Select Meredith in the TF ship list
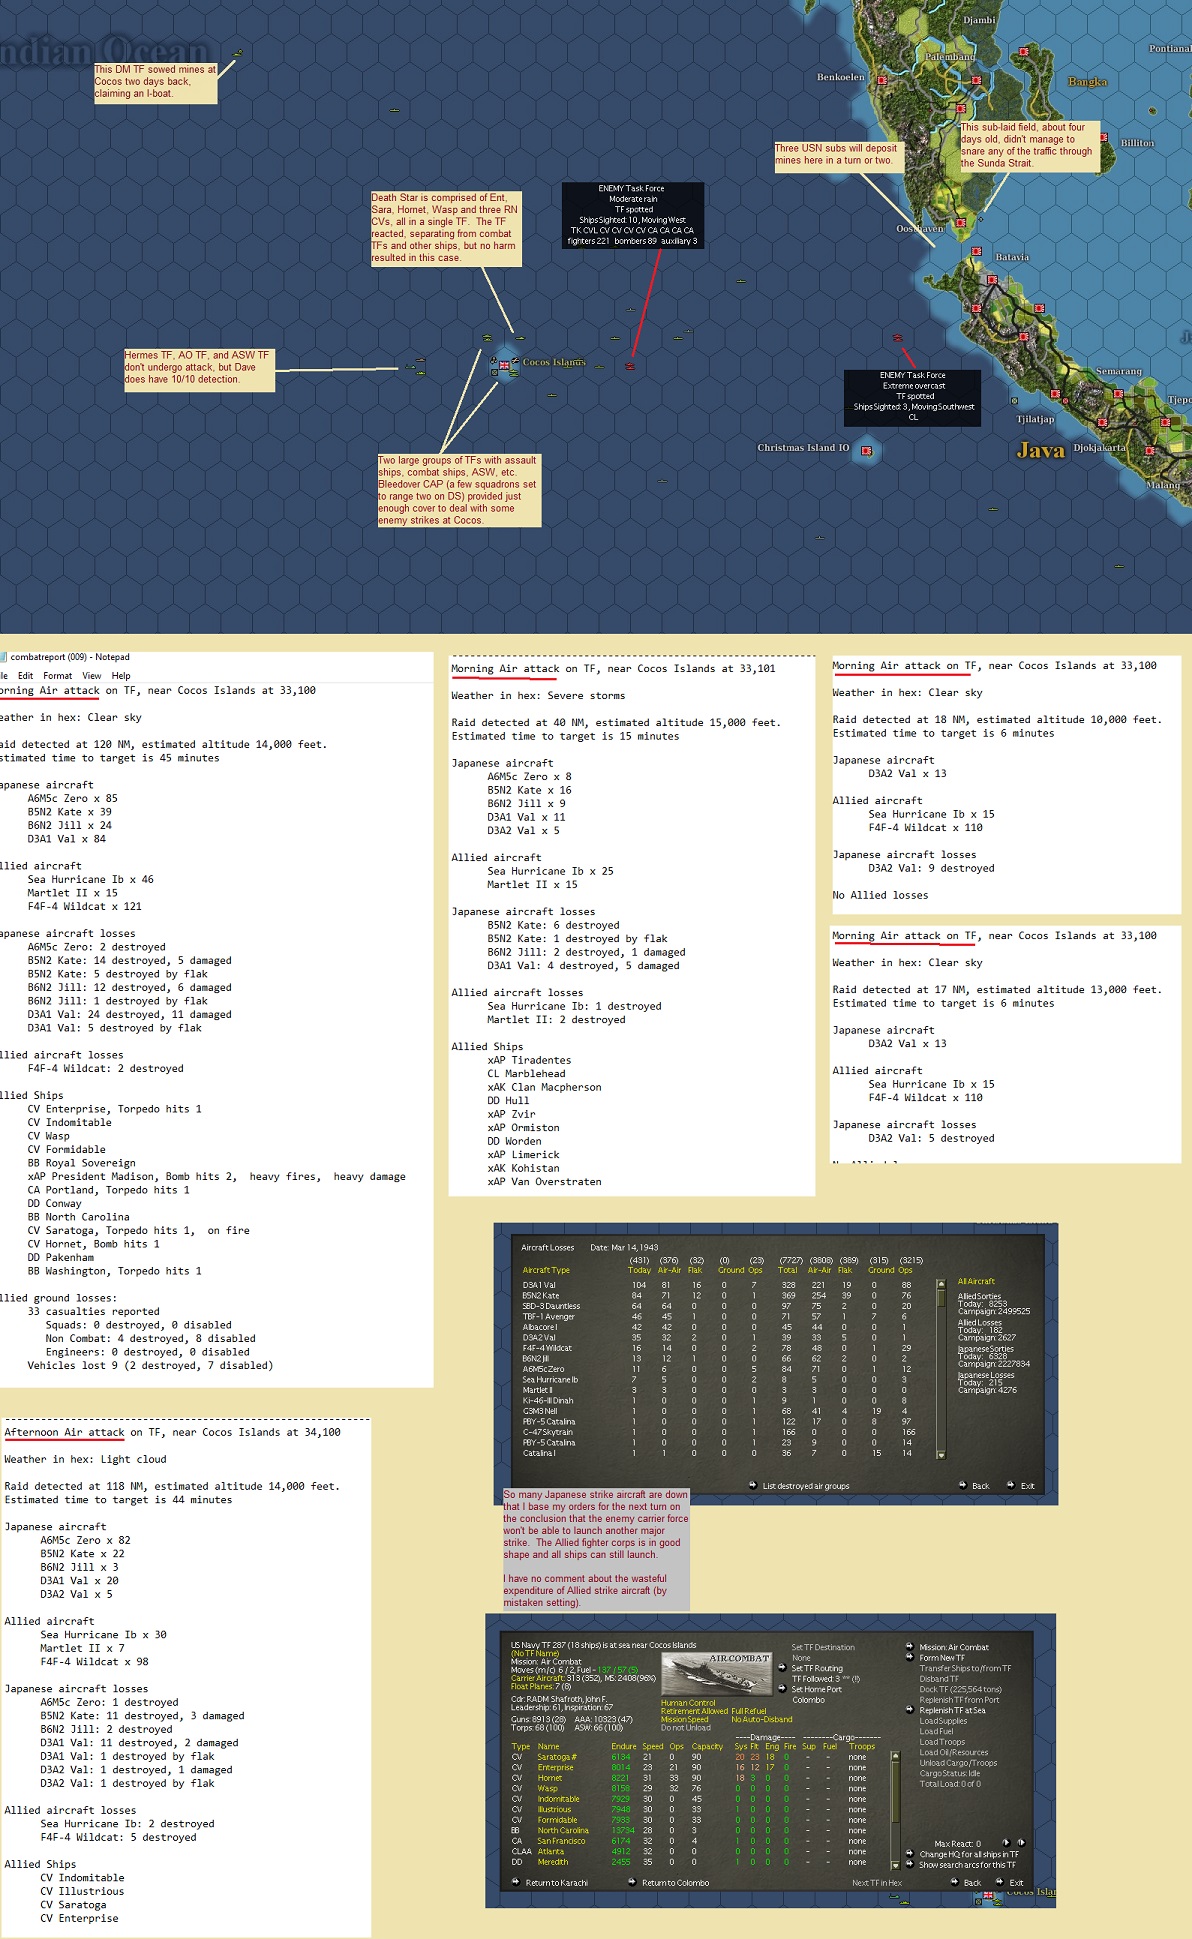 (553, 1862)
